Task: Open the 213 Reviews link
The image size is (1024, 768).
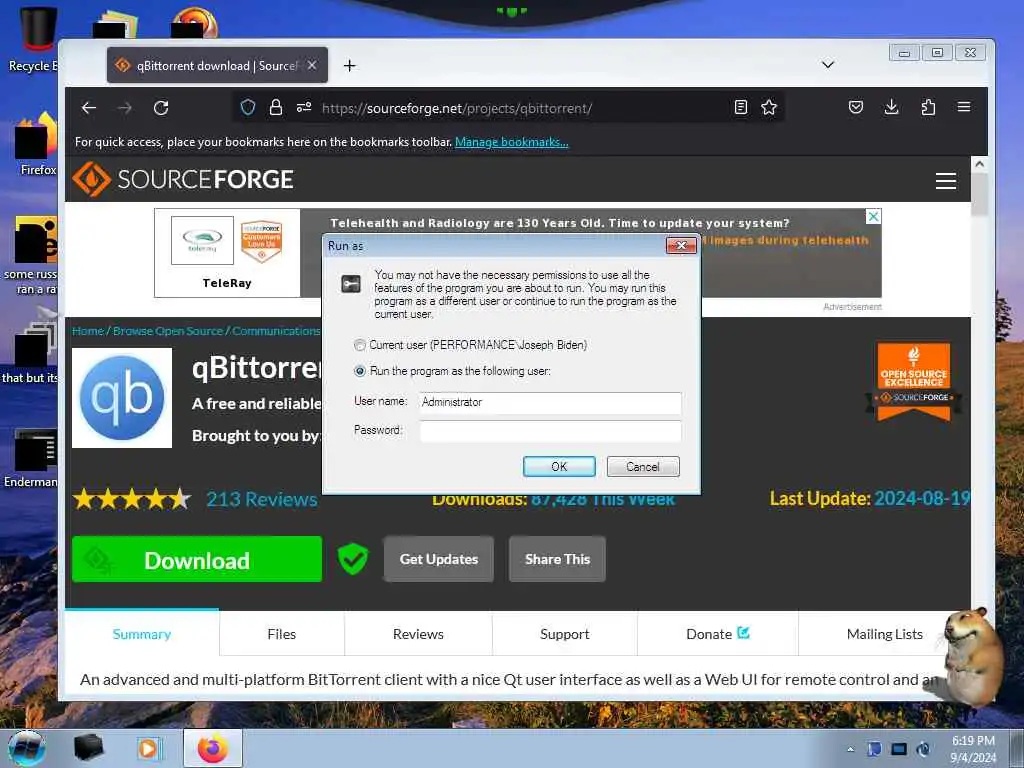Action: tap(262, 500)
